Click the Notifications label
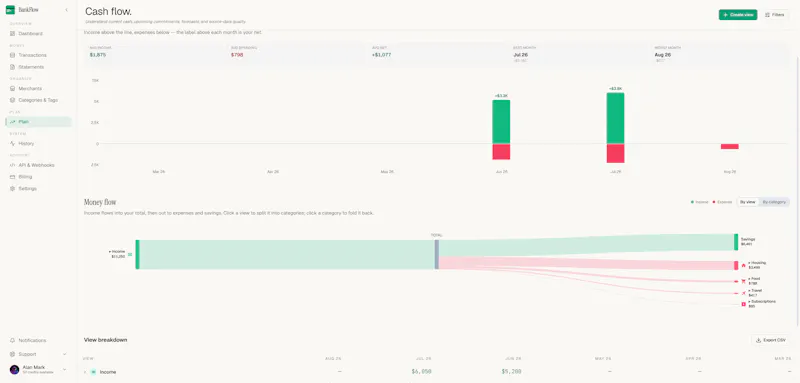The height and width of the screenshot is (383, 800). [32, 340]
